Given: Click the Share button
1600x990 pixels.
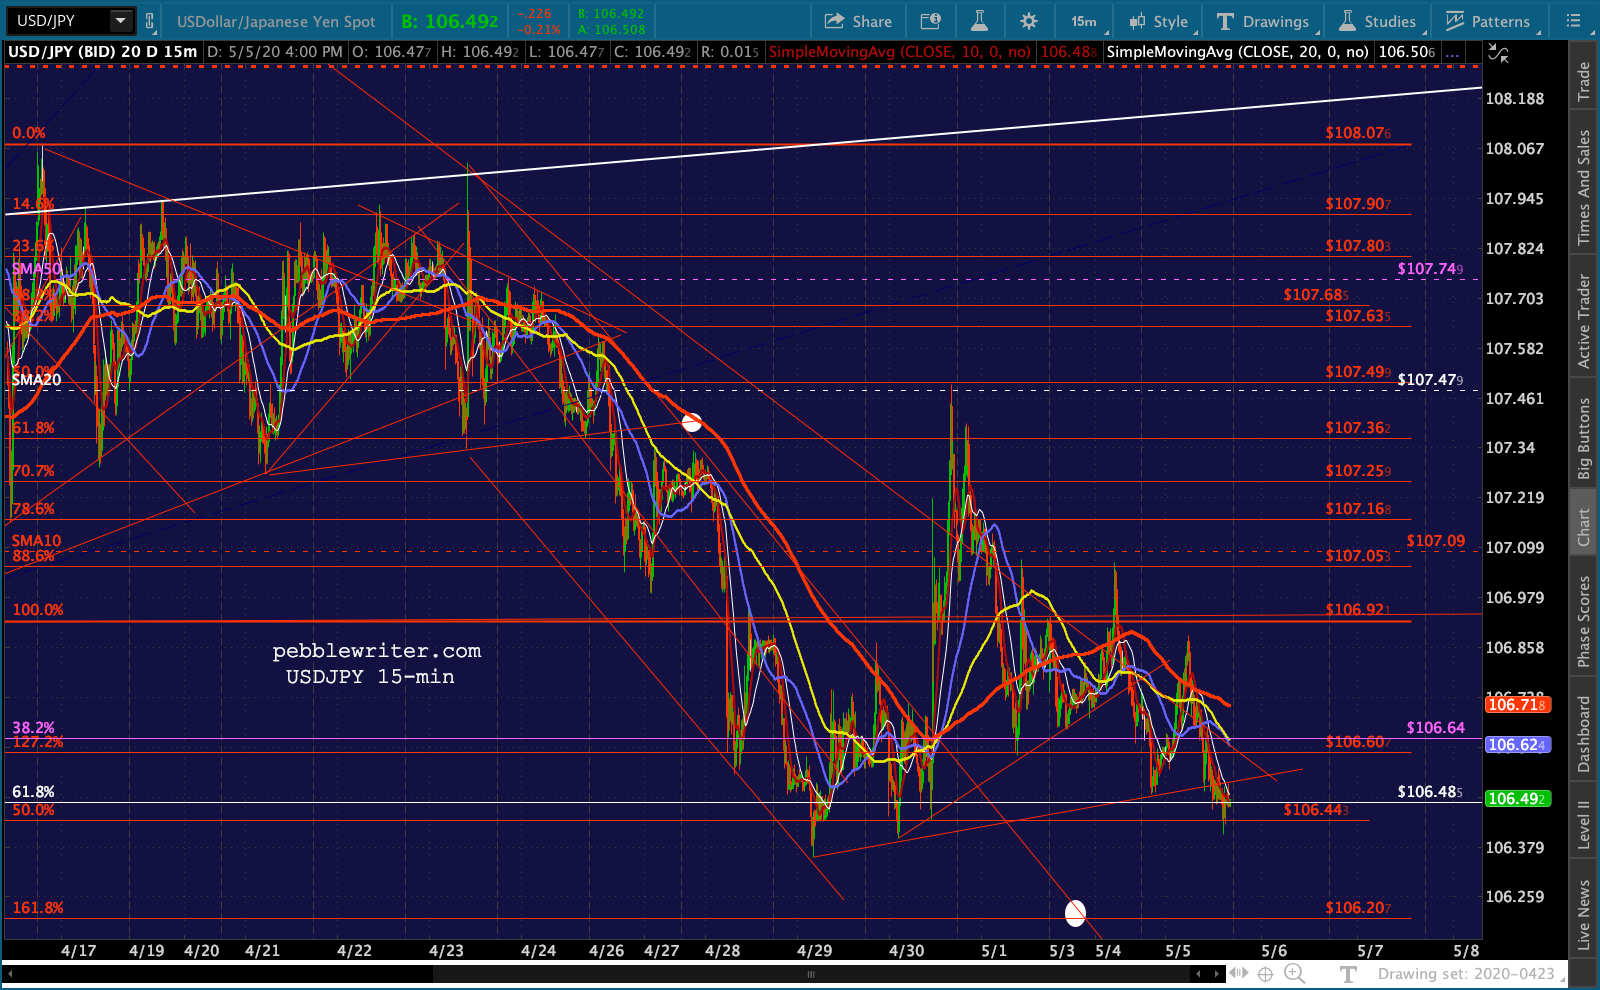Looking at the screenshot, I should pos(858,21).
